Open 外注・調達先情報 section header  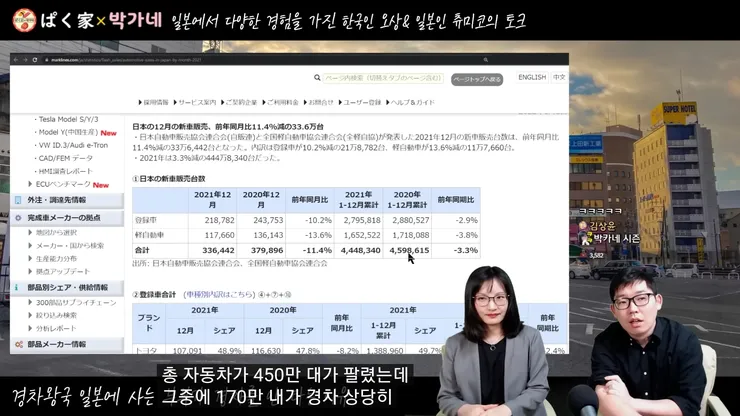67,200
